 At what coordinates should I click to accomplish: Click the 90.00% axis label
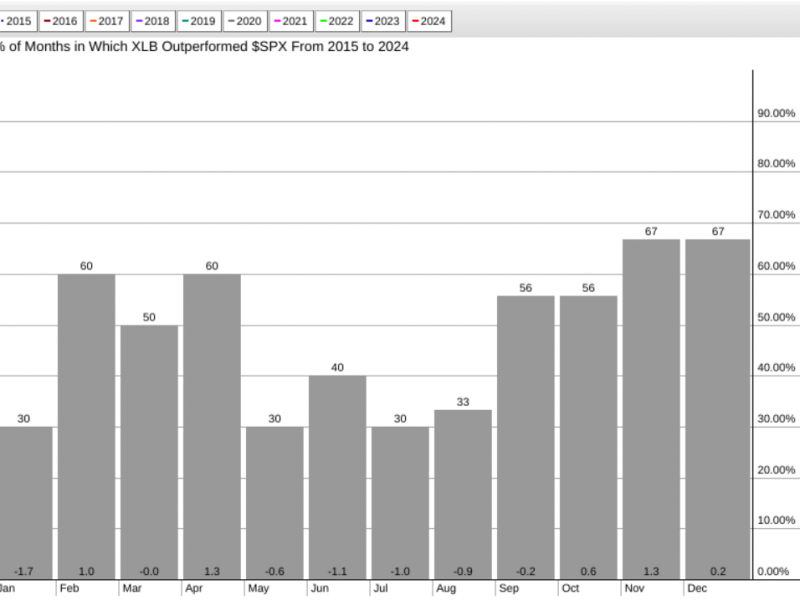point(776,113)
